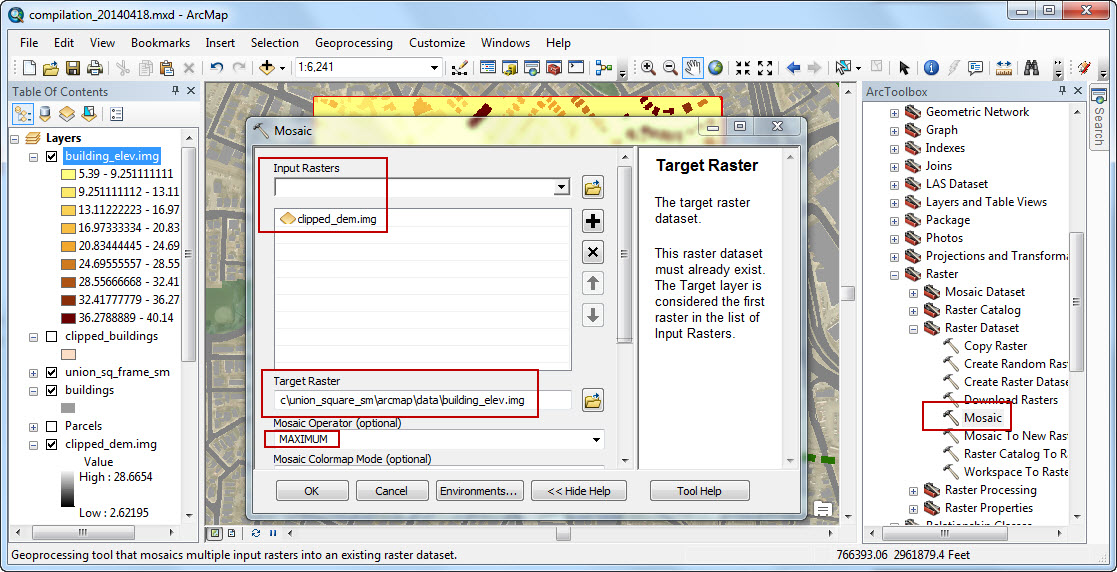1117x572 pixels.
Task: Click the Paste icon in the standard toolbar
Action: tap(167, 68)
